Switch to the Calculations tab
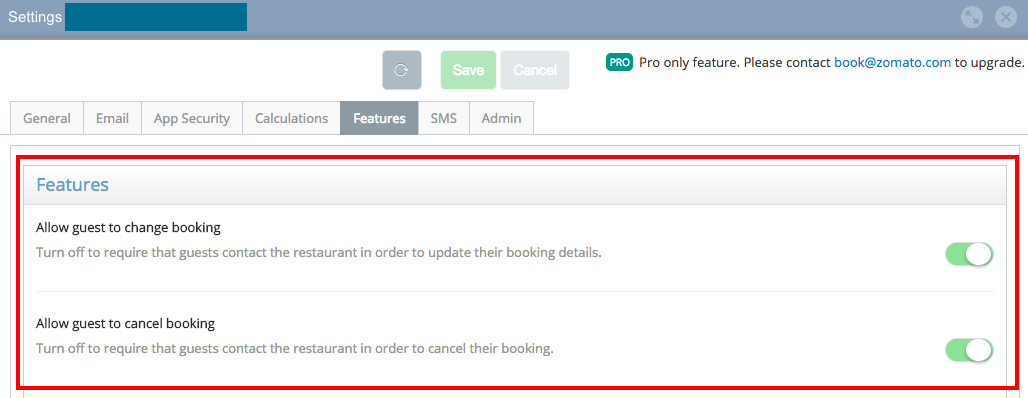1028x398 pixels. pyautogui.click(x=291, y=119)
